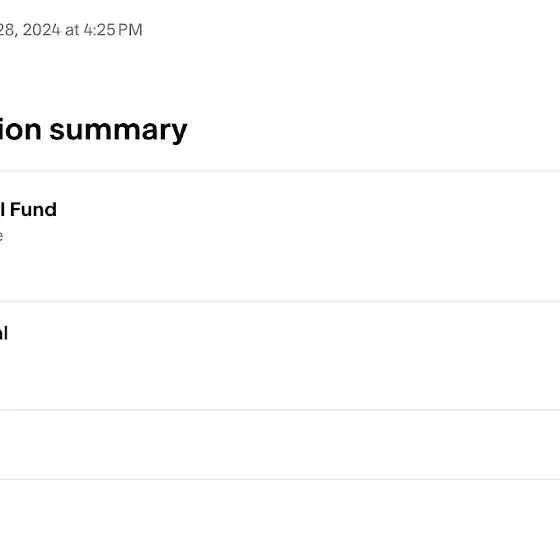
Task: Click the "ion" fragment of the heading
Action: (20, 130)
